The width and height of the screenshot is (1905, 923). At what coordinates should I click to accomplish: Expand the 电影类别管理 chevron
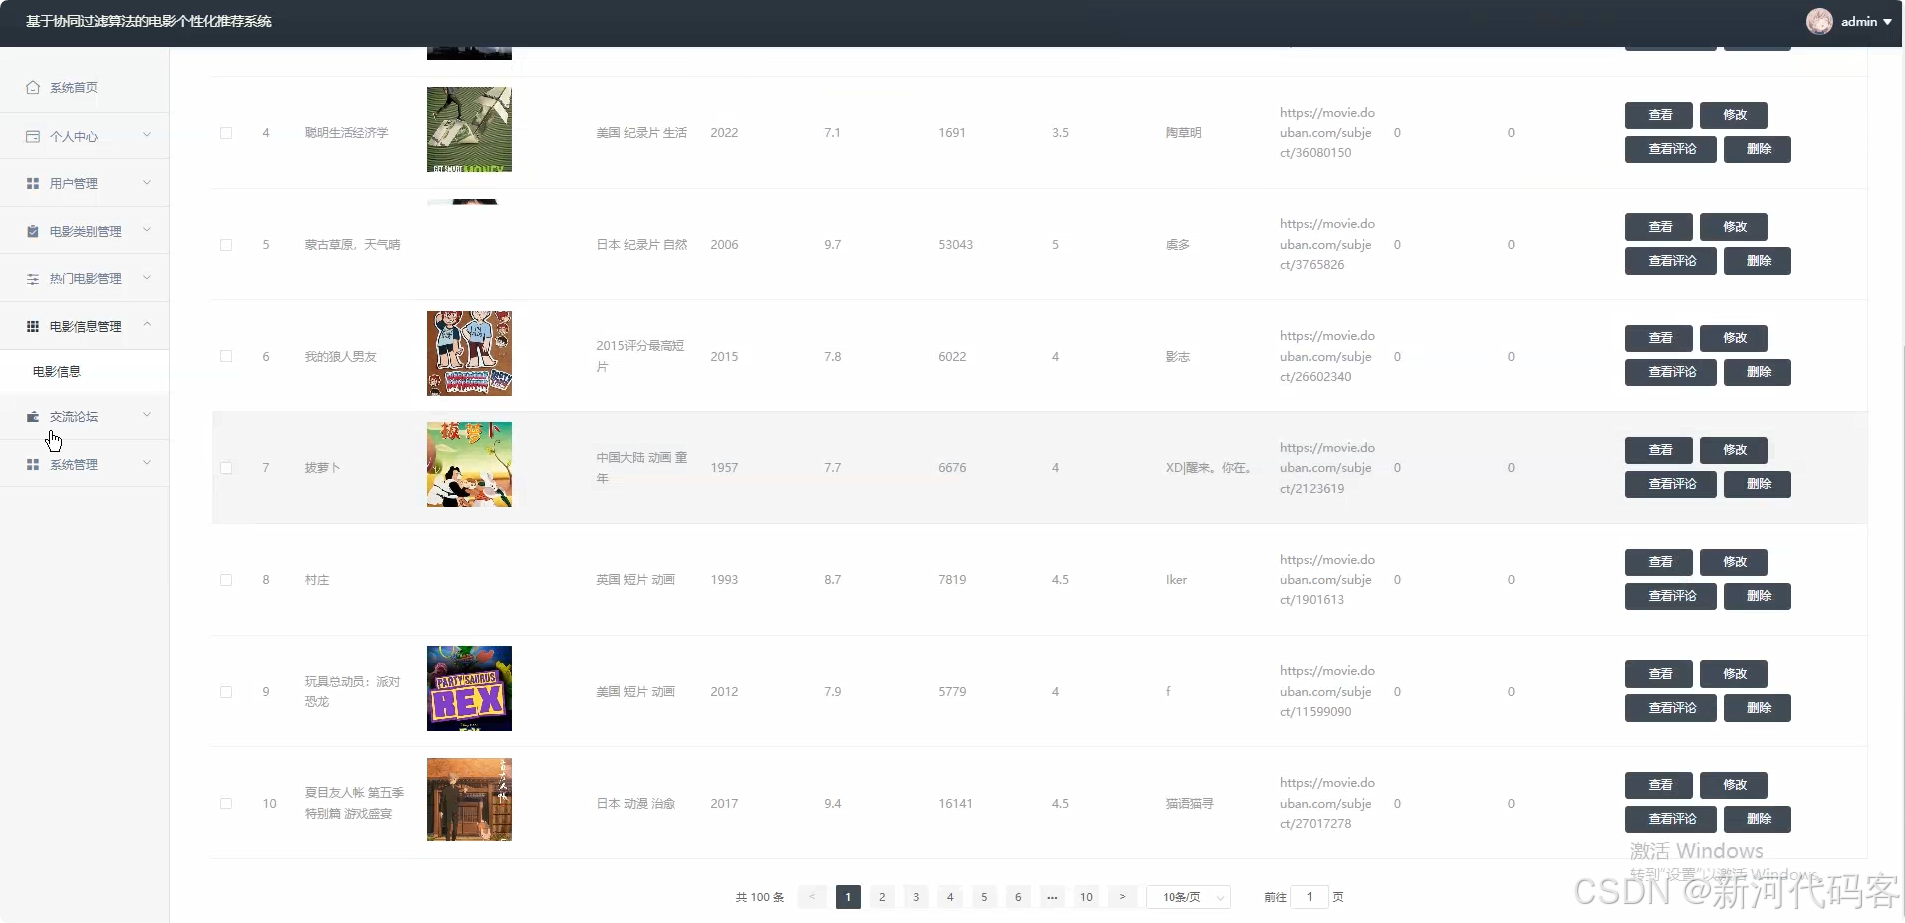pyautogui.click(x=147, y=230)
